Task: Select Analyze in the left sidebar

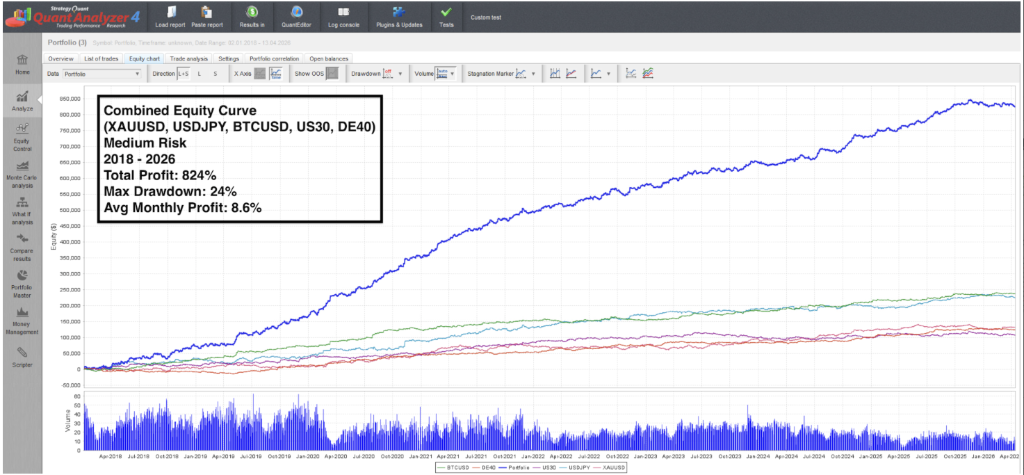Action: click(x=22, y=101)
